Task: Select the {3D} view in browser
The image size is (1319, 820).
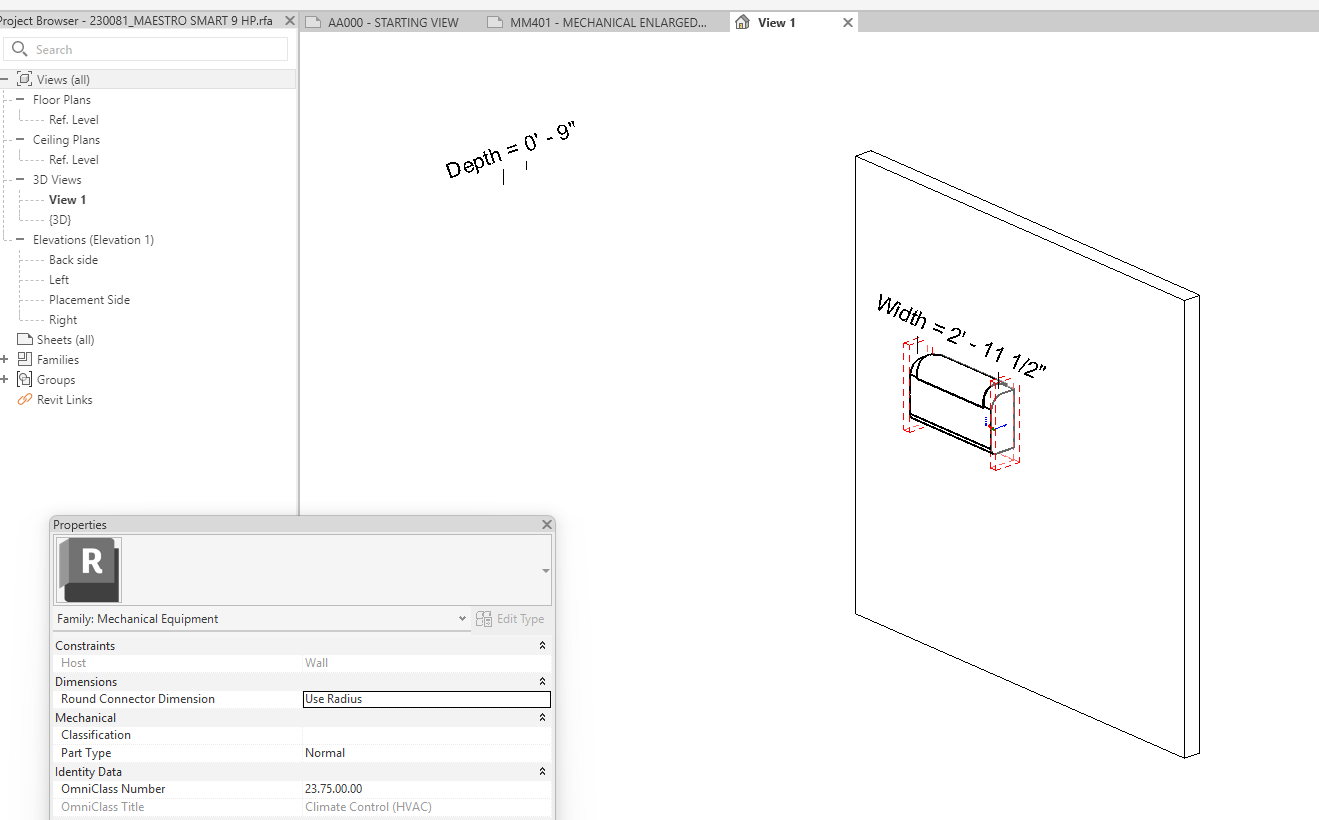Action: coord(60,219)
